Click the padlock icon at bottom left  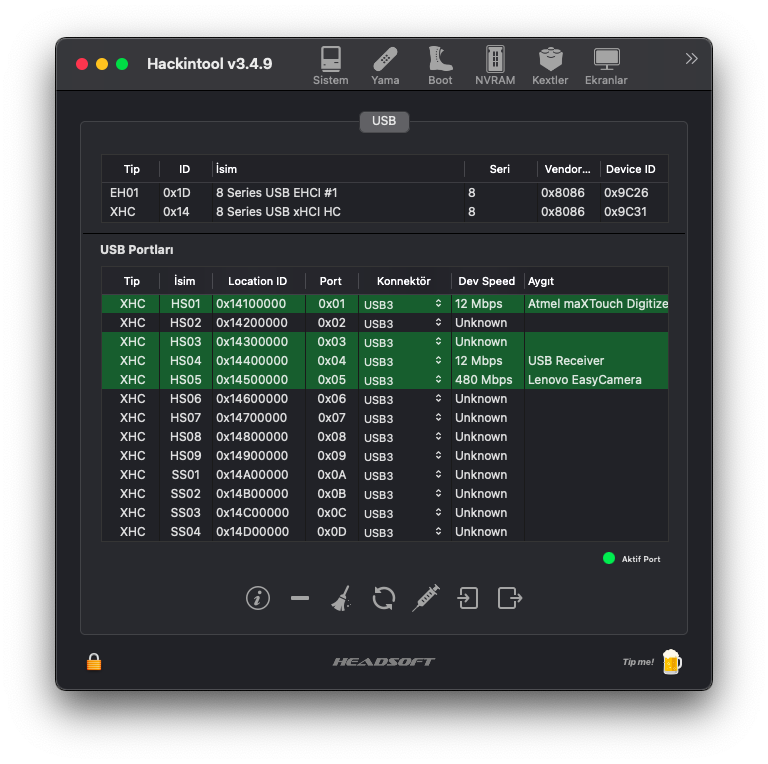point(94,661)
